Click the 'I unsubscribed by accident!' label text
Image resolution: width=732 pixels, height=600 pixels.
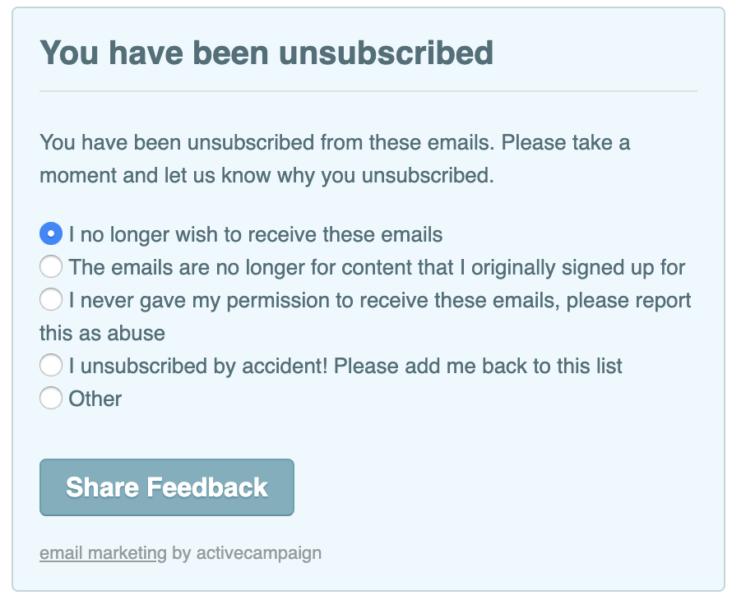click(x=198, y=366)
